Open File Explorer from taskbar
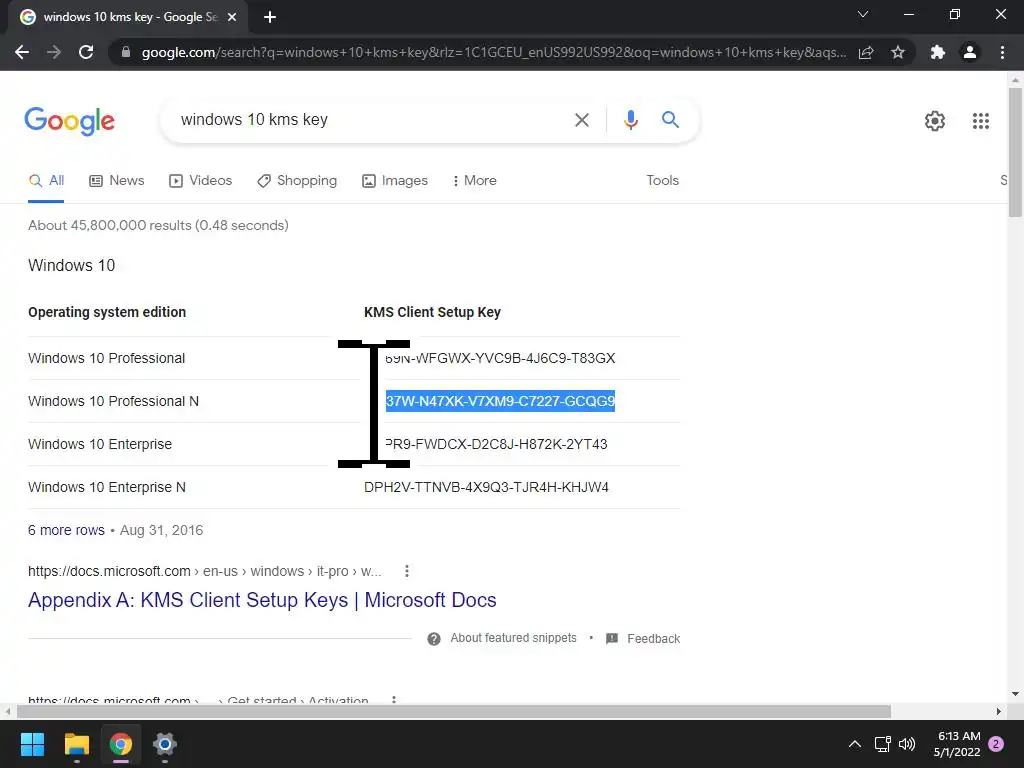Image resolution: width=1024 pixels, height=768 pixels. coord(76,744)
